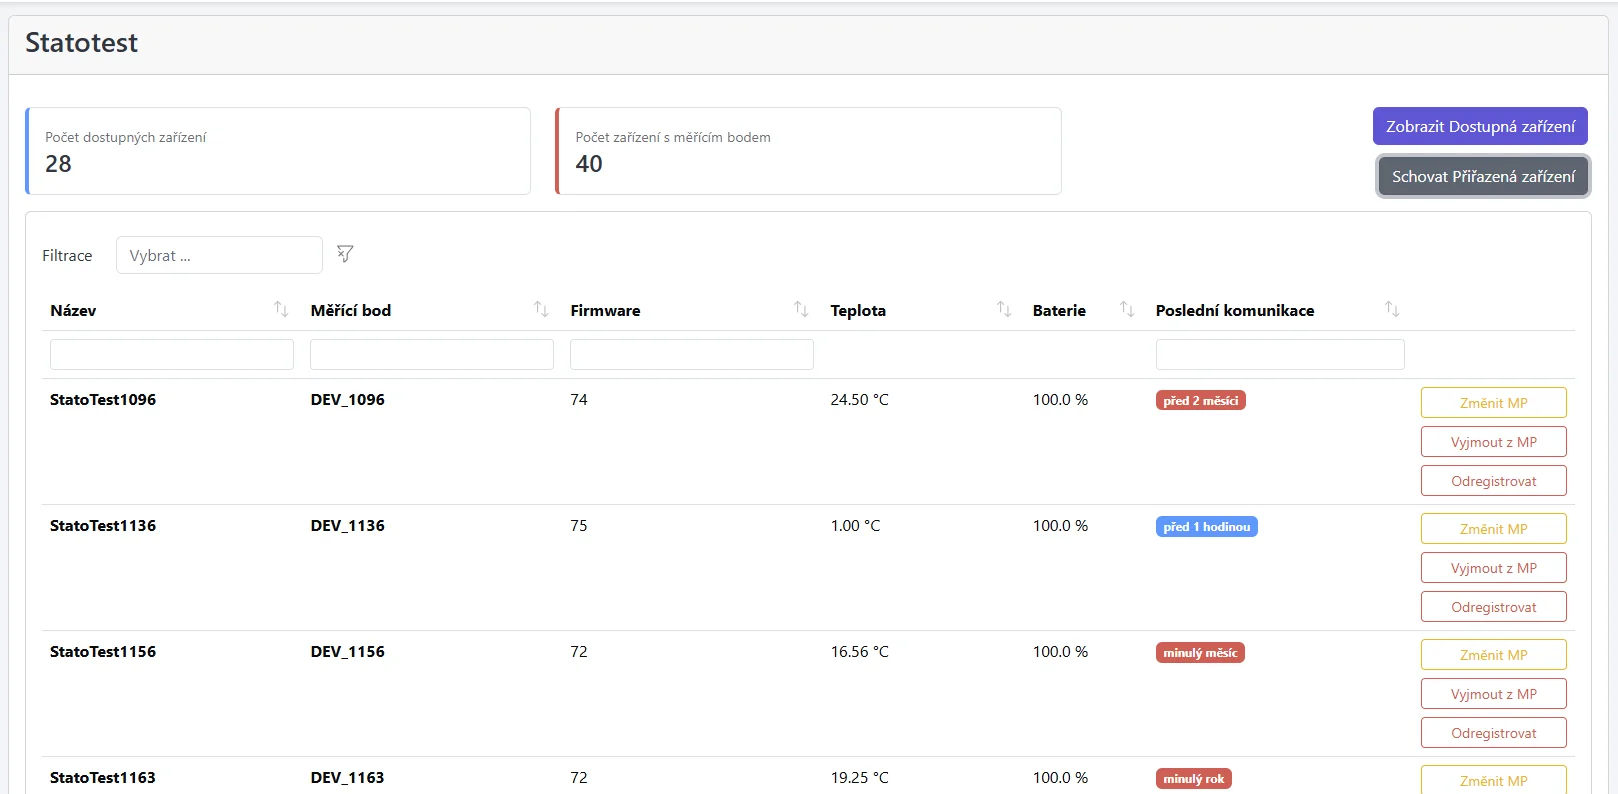Click Změnit MP for StatoTest1096
This screenshot has height=794, width=1618.
click(x=1493, y=403)
